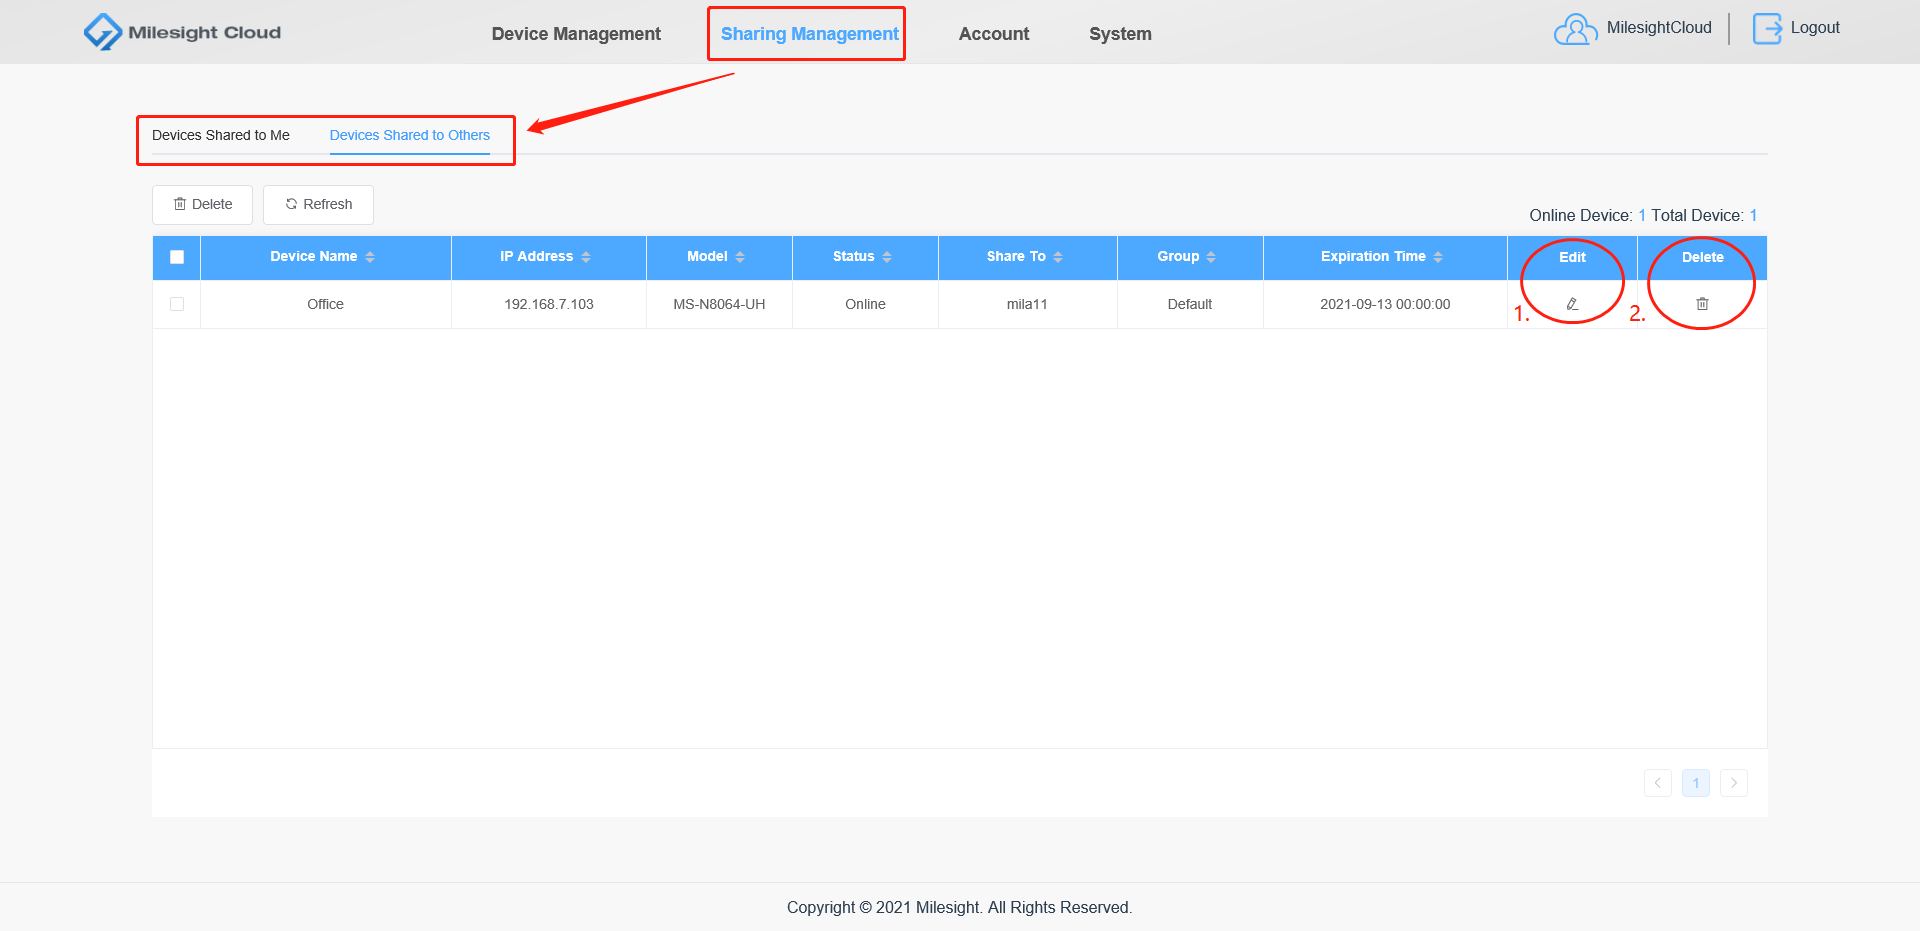
Task: Sort by Status column arrows
Action: (887, 257)
